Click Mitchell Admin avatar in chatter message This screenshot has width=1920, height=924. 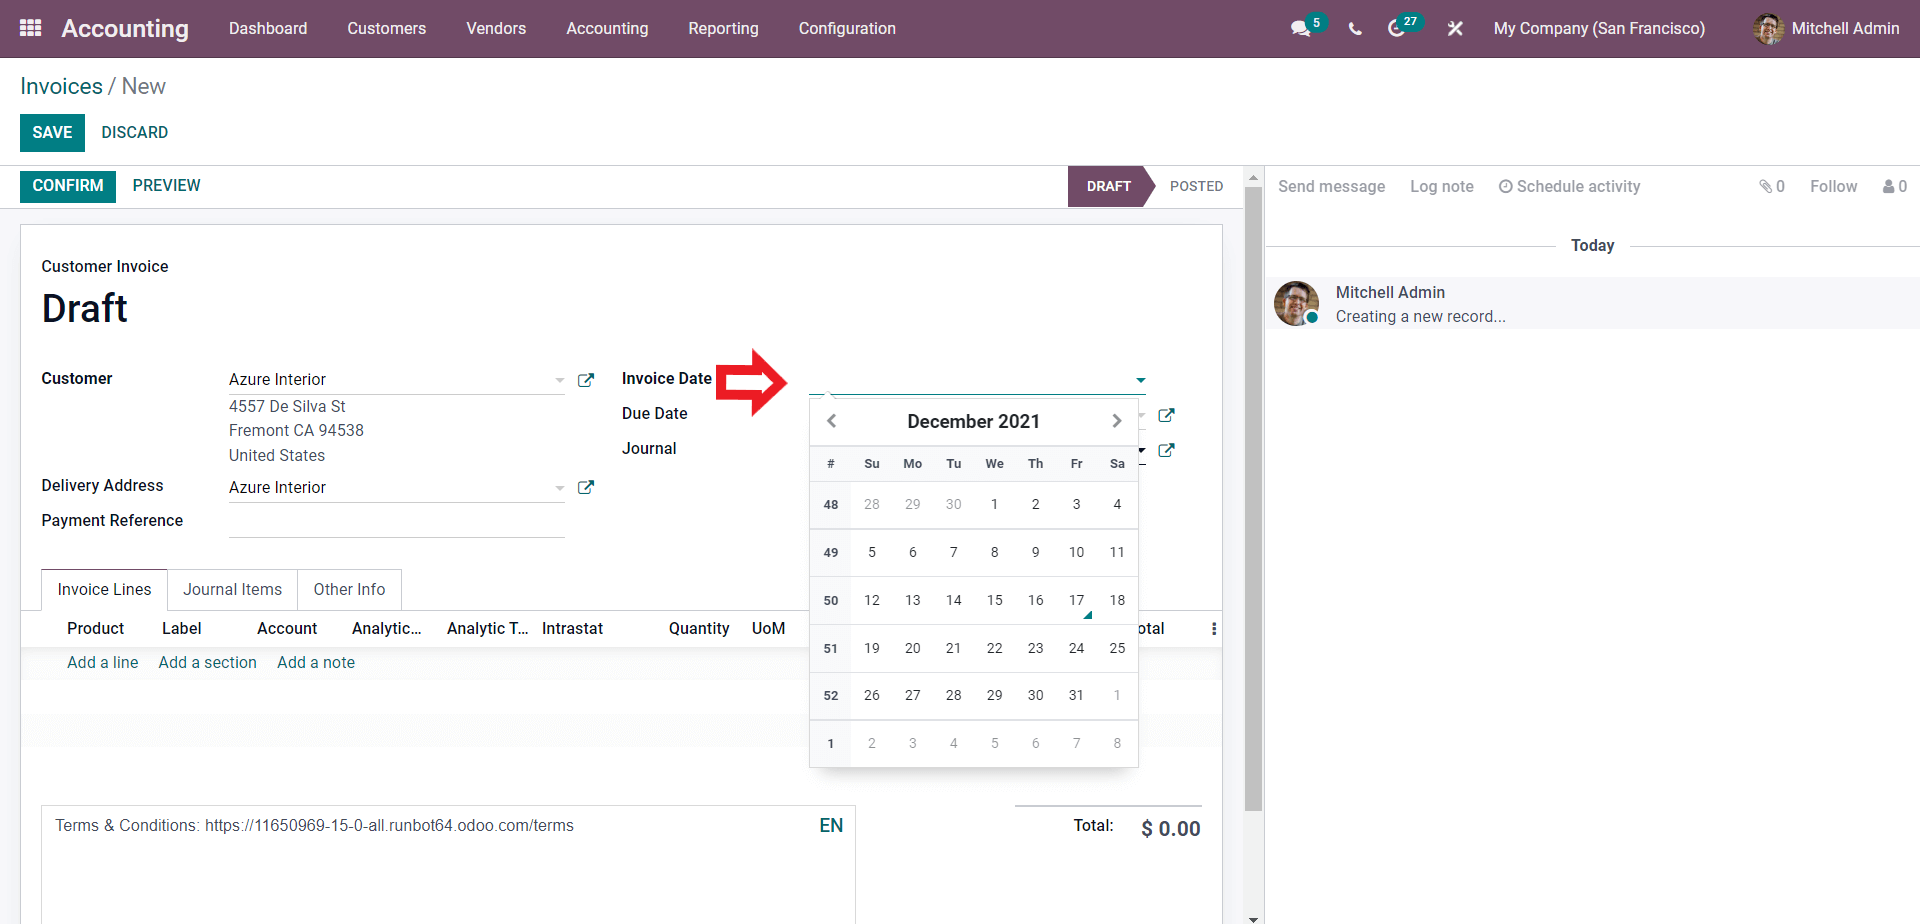pos(1296,303)
